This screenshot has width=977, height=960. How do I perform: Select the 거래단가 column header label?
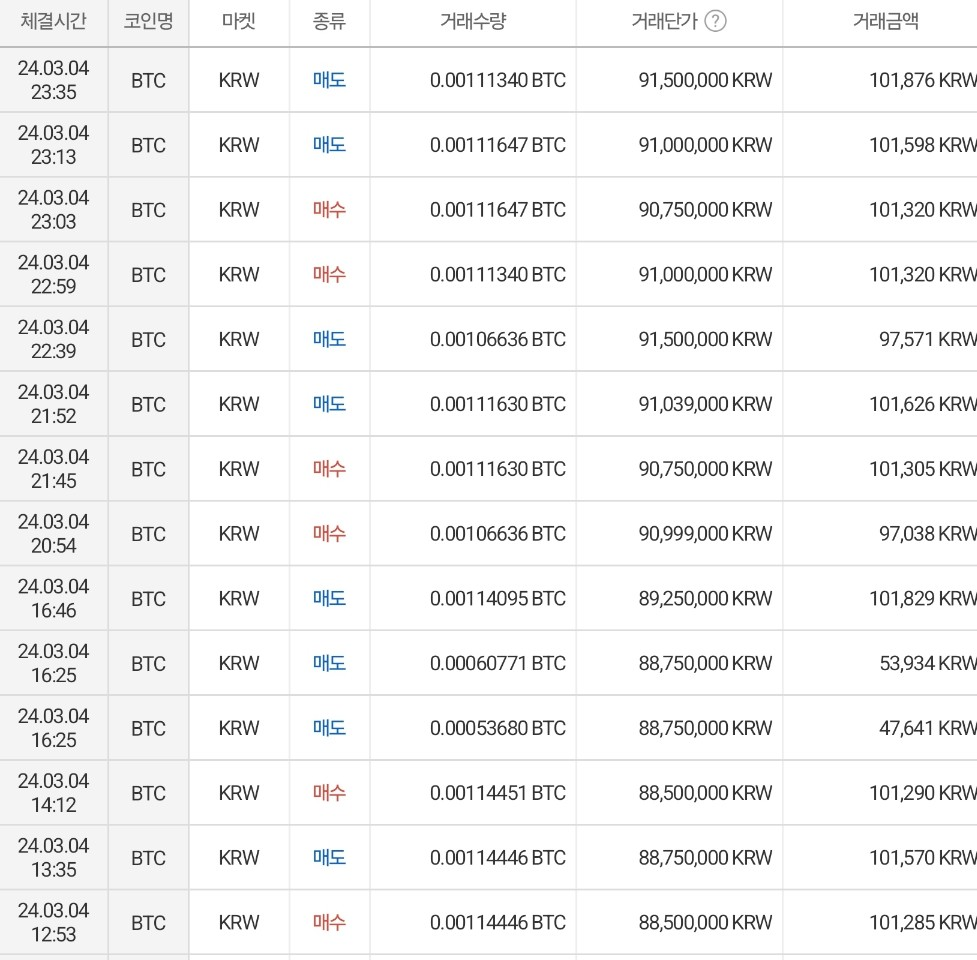(664, 21)
